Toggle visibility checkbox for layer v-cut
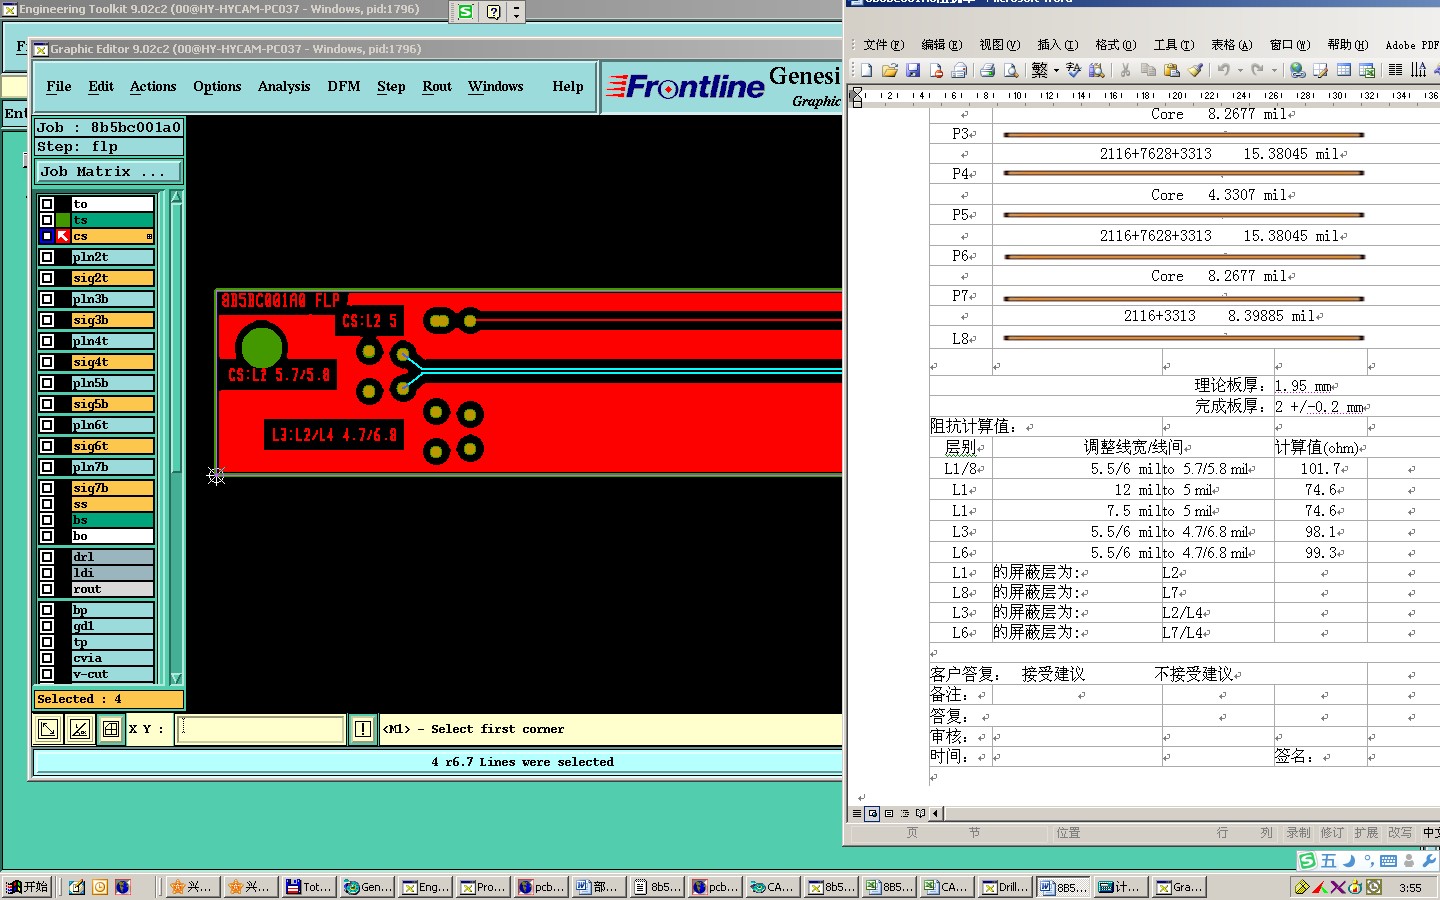The height and width of the screenshot is (900, 1440). [47, 674]
